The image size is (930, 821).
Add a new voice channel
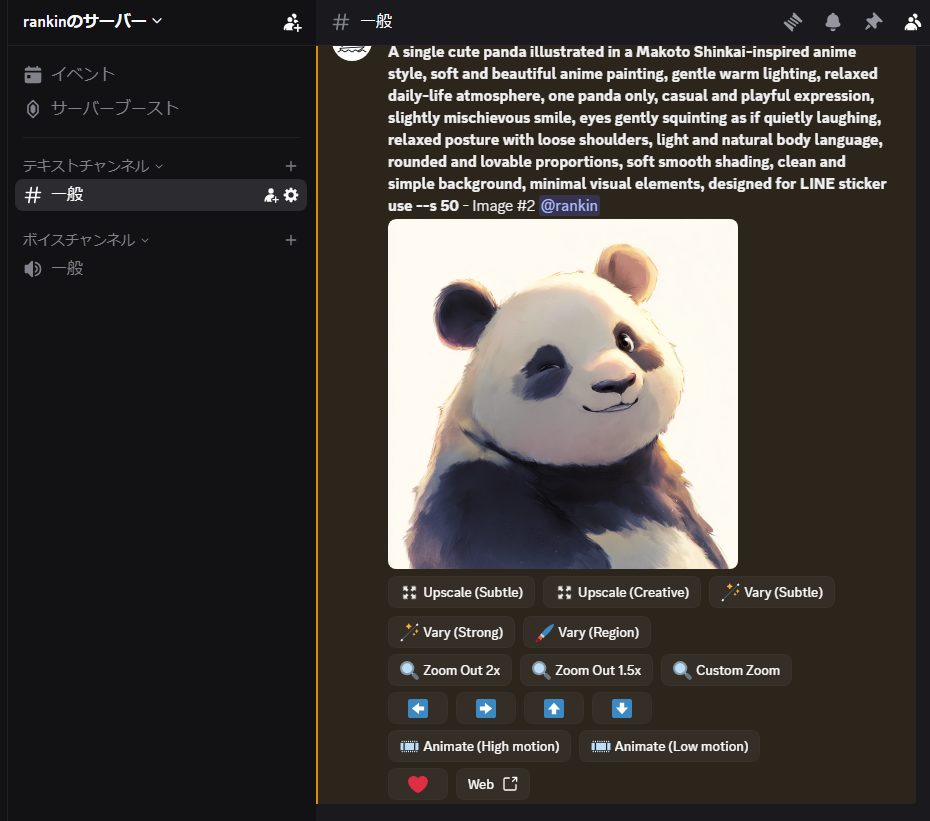click(291, 240)
